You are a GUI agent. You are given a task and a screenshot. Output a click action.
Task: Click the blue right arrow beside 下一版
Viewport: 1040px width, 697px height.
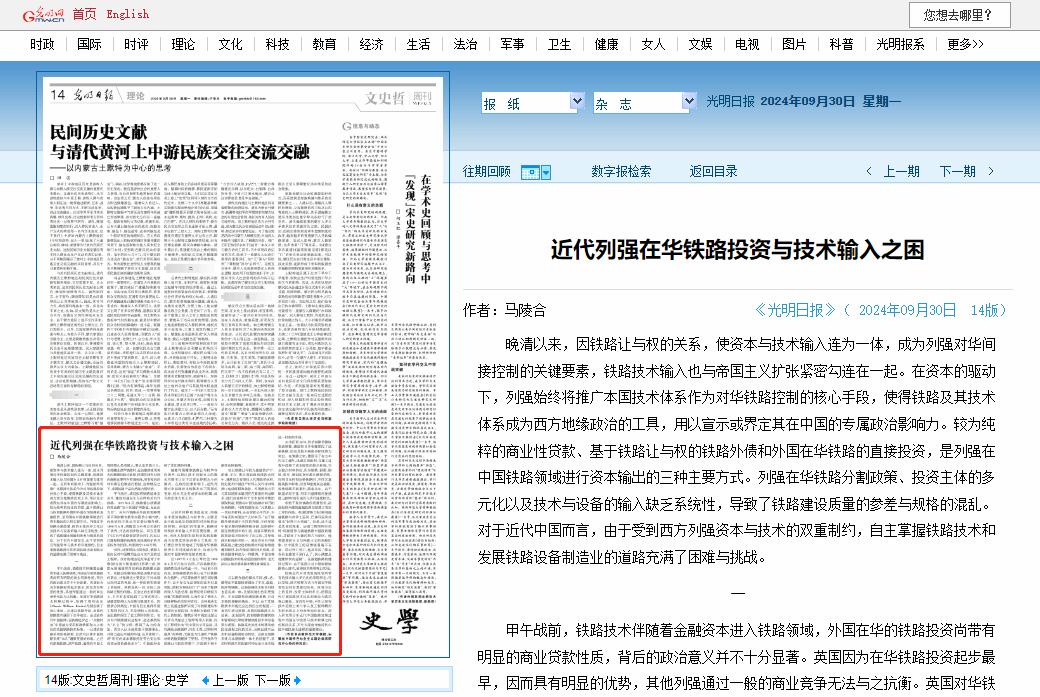(297, 680)
